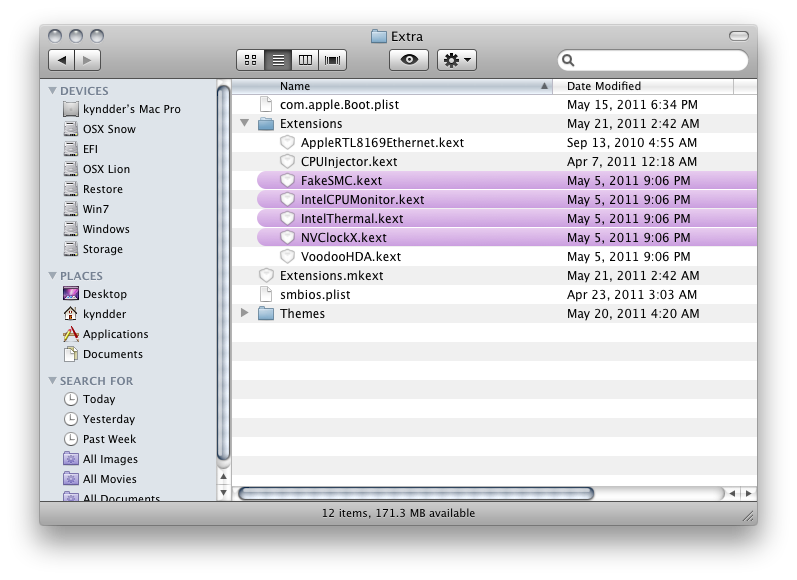The width and height of the screenshot is (797, 580).
Task: Open the Documents sidebar icon
Action: coord(71,354)
